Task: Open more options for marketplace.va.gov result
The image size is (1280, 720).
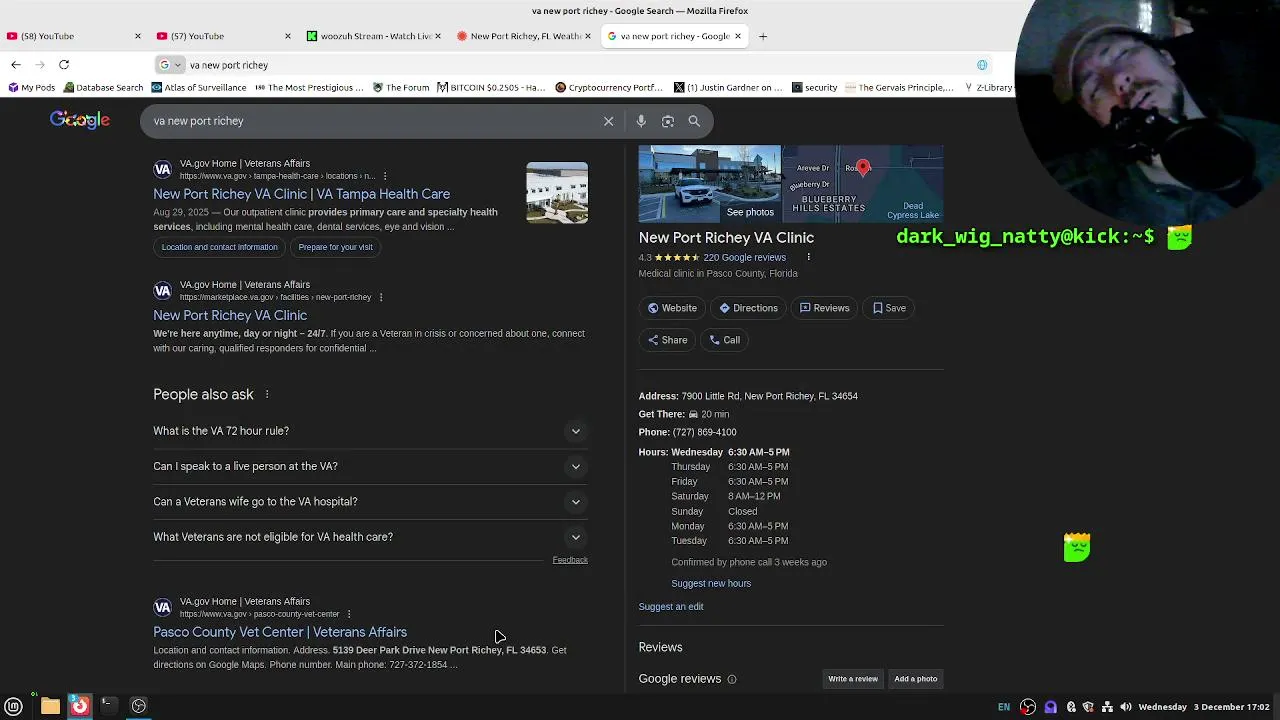Action: click(x=381, y=297)
